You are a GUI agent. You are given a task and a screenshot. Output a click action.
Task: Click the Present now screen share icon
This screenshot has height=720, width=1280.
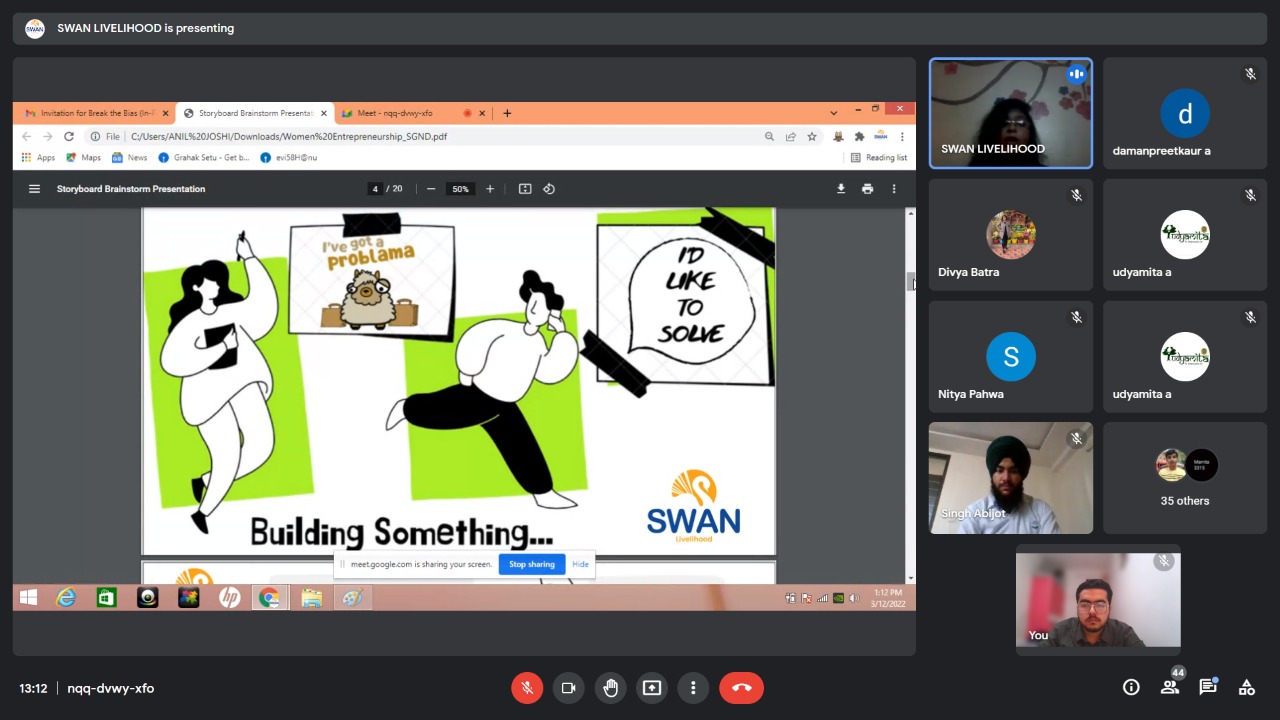click(x=652, y=688)
